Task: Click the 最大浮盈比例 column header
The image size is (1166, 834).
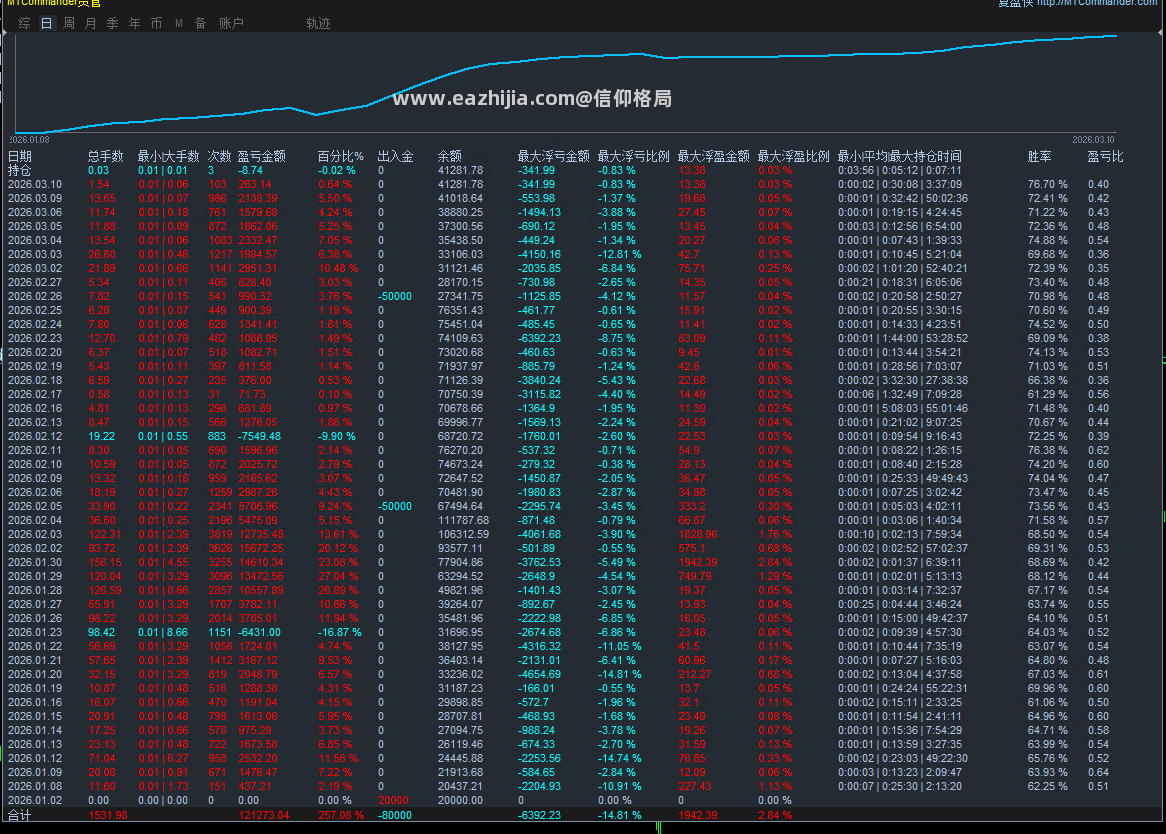Action: [x=793, y=156]
